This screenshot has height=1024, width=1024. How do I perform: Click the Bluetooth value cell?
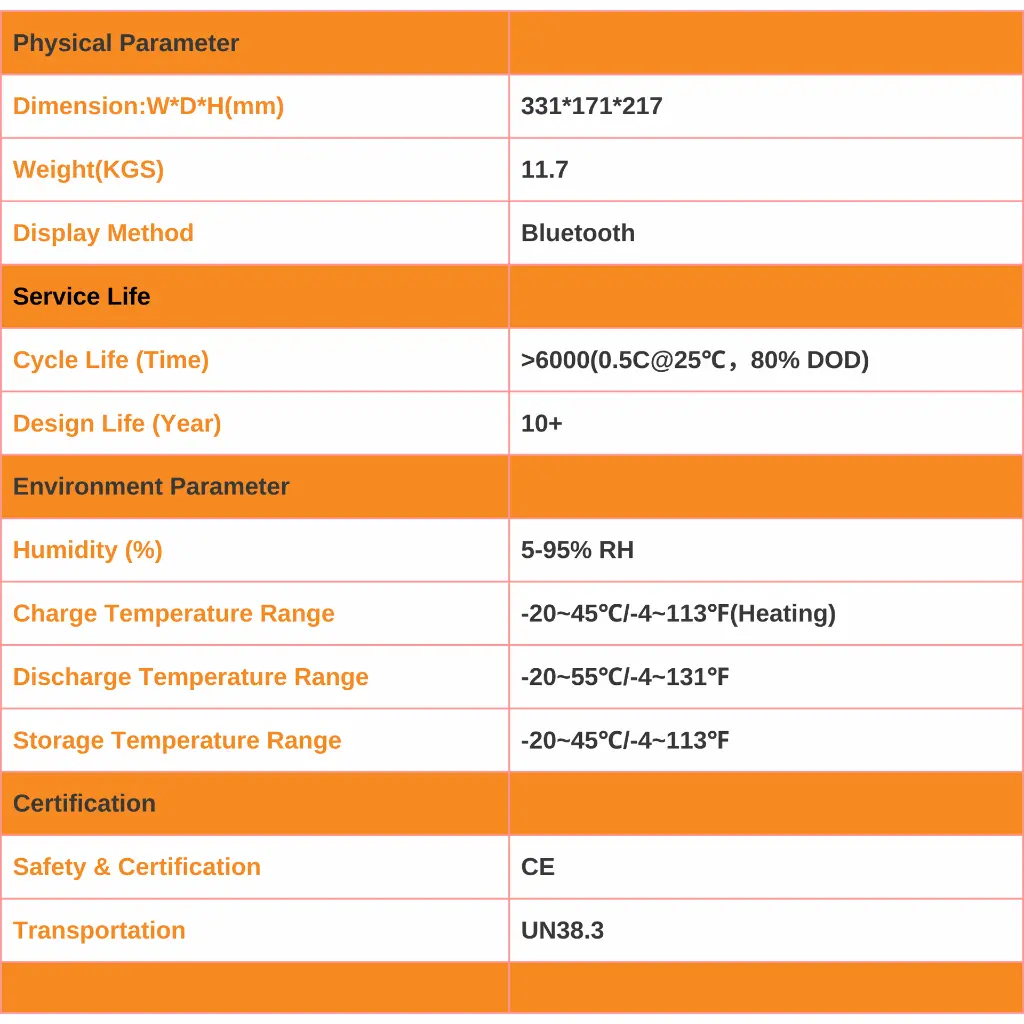pyautogui.click(x=578, y=233)
